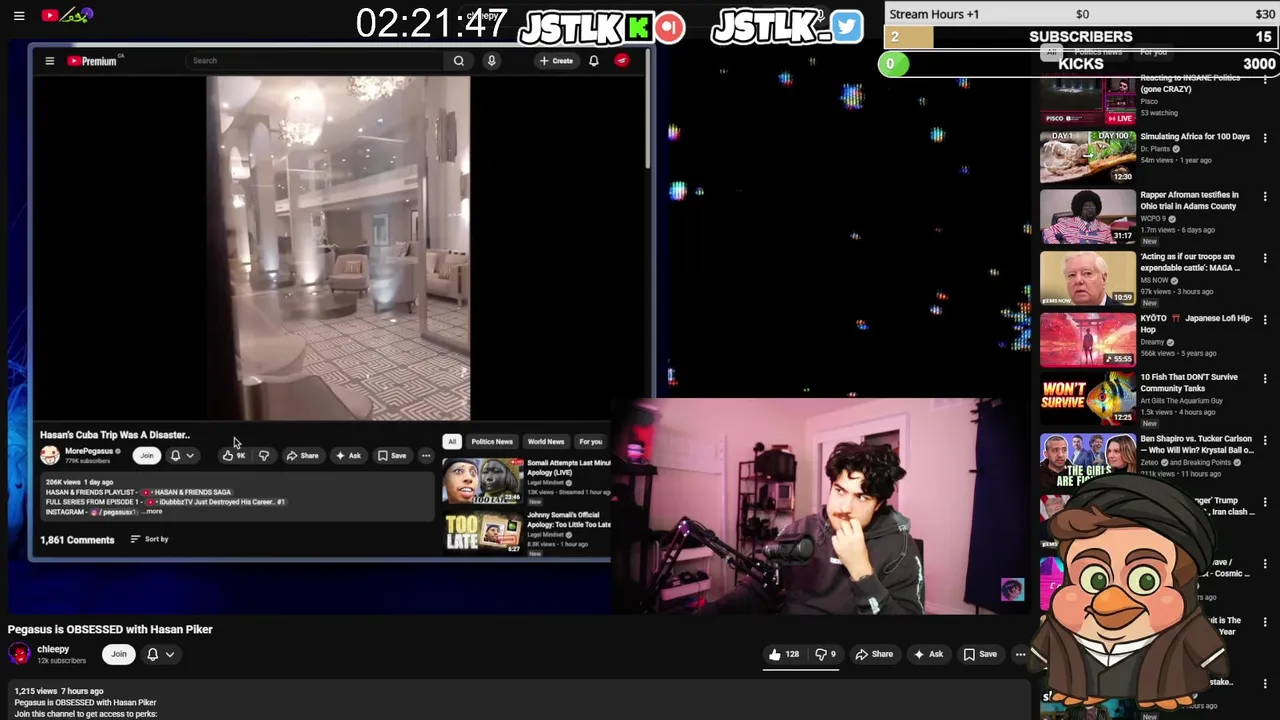Image resolution: width=1280 pixels, height=720 pixels.
Task: Expand description with ...more link
Action: [x=152, y=512]
